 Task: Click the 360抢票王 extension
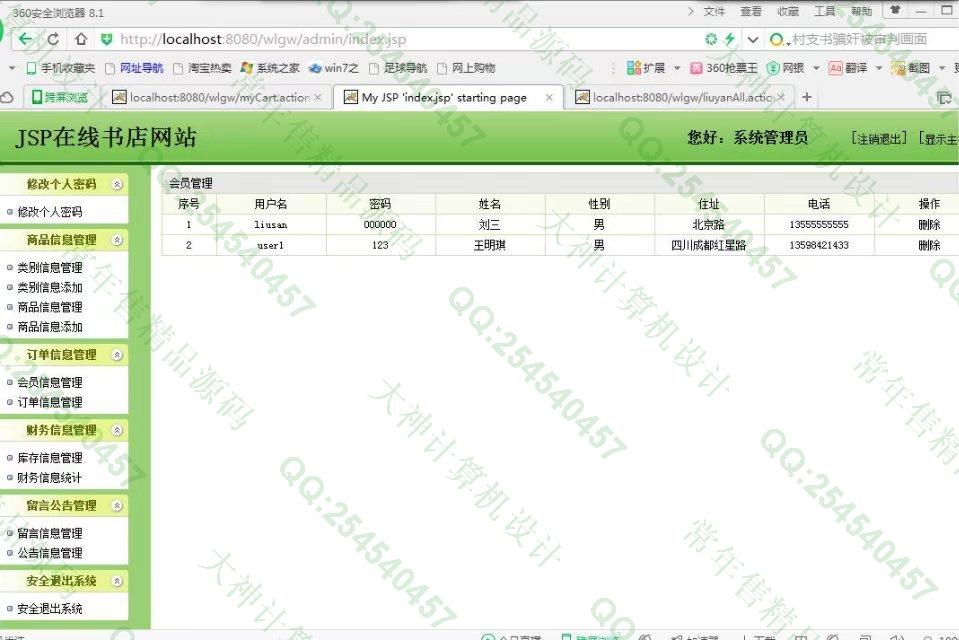coord(724,68)
